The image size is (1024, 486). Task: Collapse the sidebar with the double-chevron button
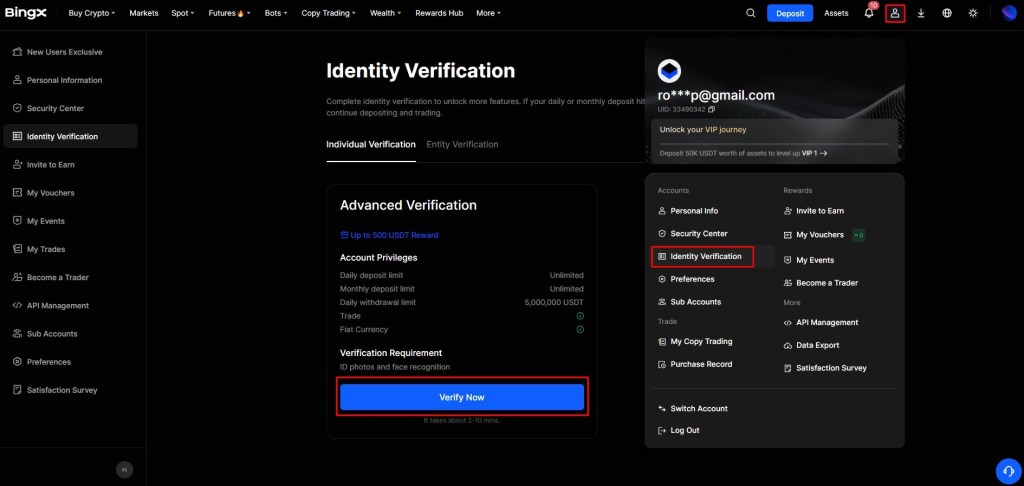pos(124,469)
